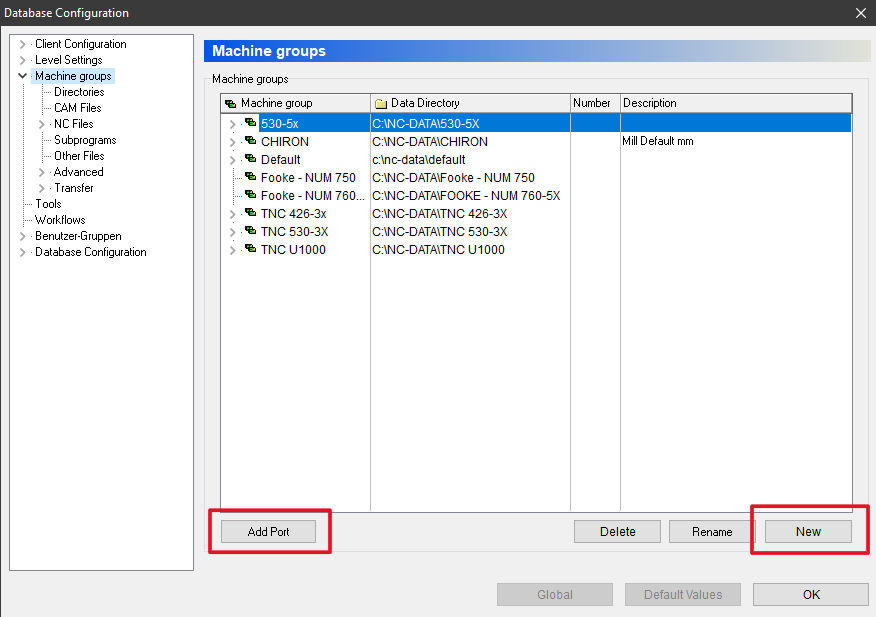Expand the Default machine group row
Screen dimensions: 876x617
pos(232,160)
